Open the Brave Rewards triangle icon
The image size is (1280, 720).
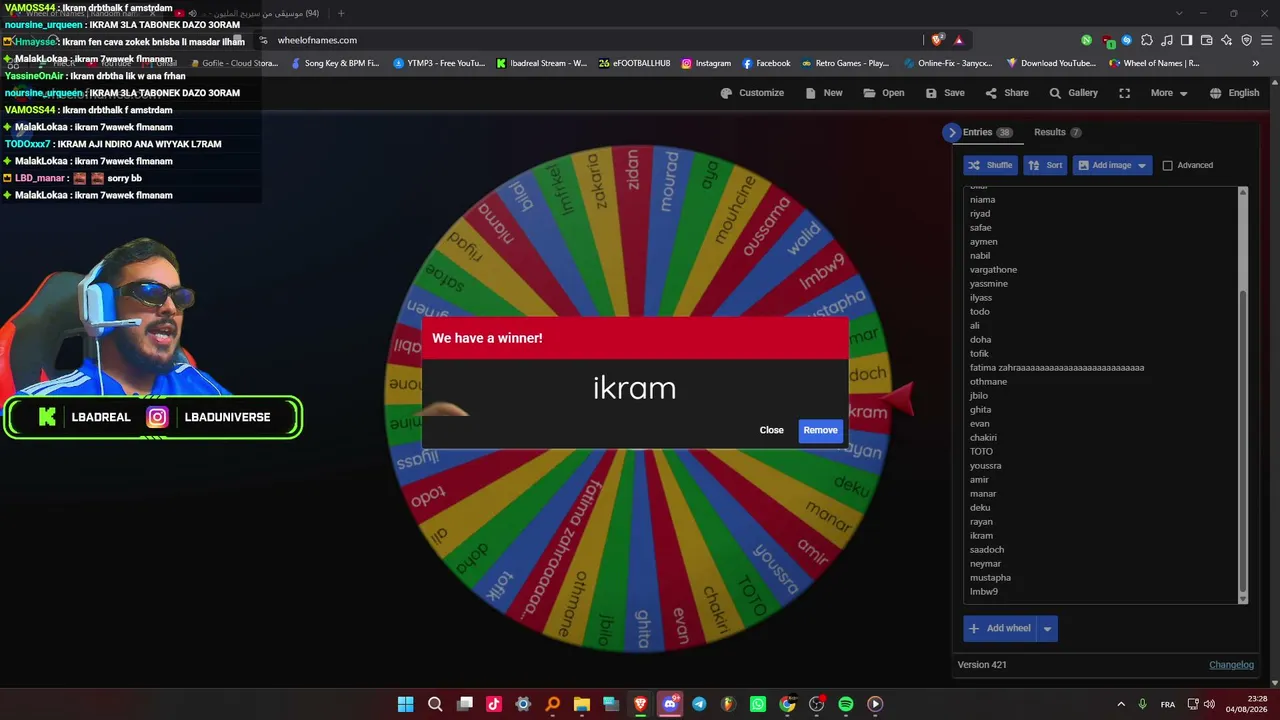click(x=958, y=40)
